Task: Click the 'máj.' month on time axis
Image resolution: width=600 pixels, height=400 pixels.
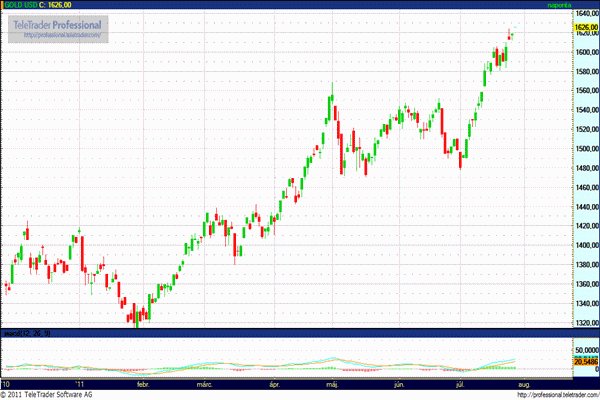Action: coord(334,383)
